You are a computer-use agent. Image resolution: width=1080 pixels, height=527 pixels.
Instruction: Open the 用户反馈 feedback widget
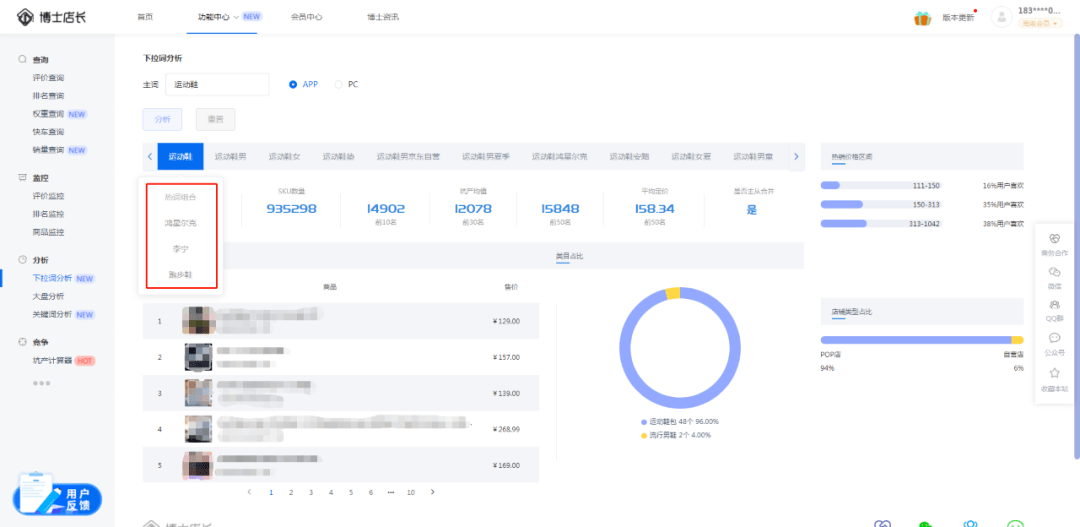(x=57, y=497)
